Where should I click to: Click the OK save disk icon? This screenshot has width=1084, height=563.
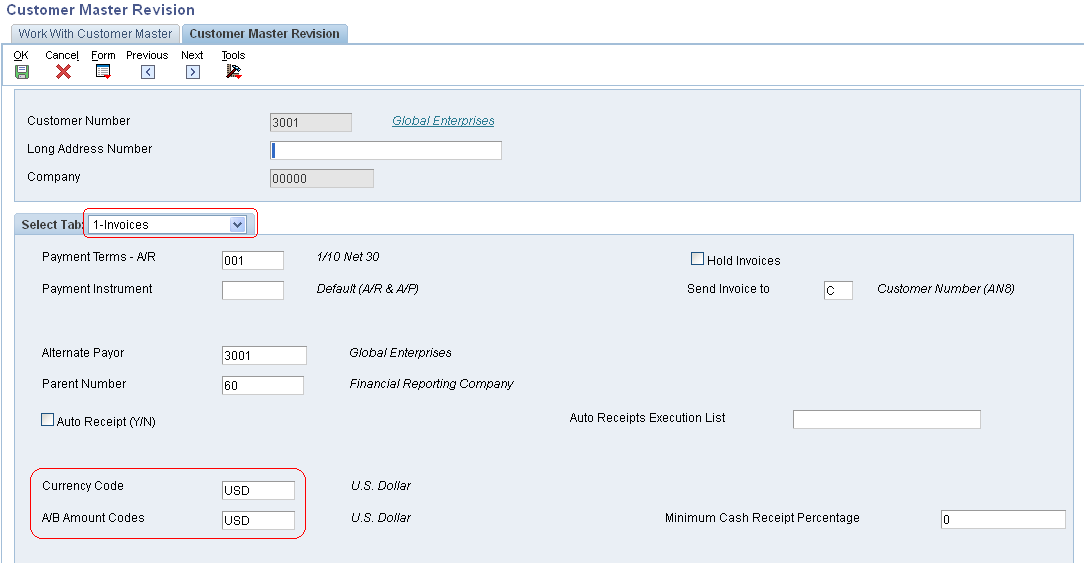point(21,72)
